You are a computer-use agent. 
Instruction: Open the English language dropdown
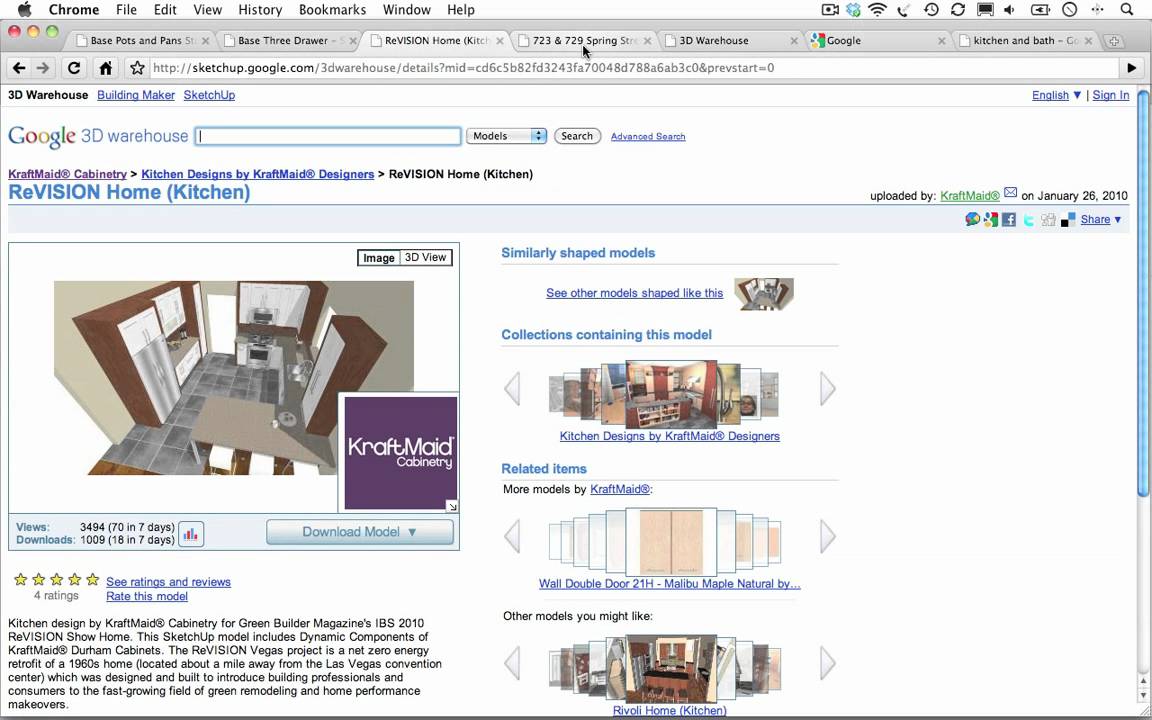pyautogui.click(x=1056, y=95)
